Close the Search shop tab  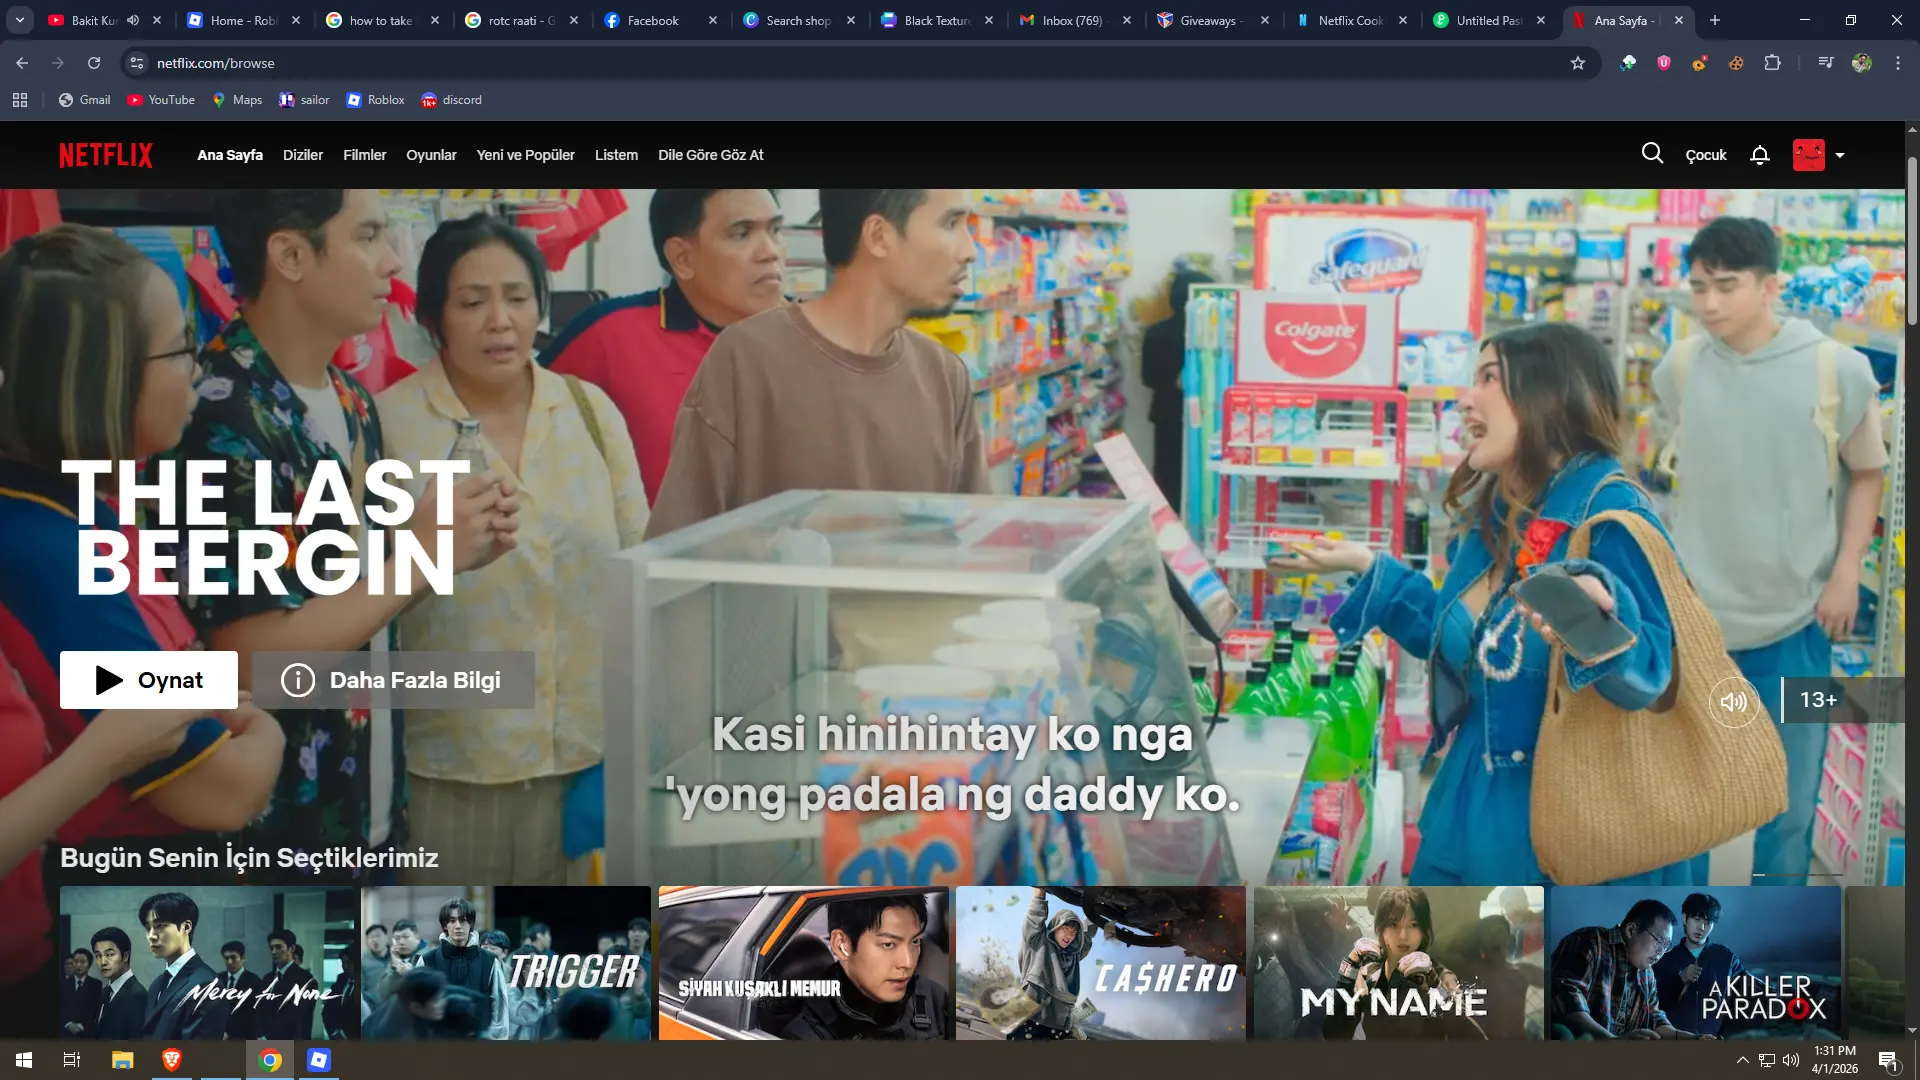851,20
